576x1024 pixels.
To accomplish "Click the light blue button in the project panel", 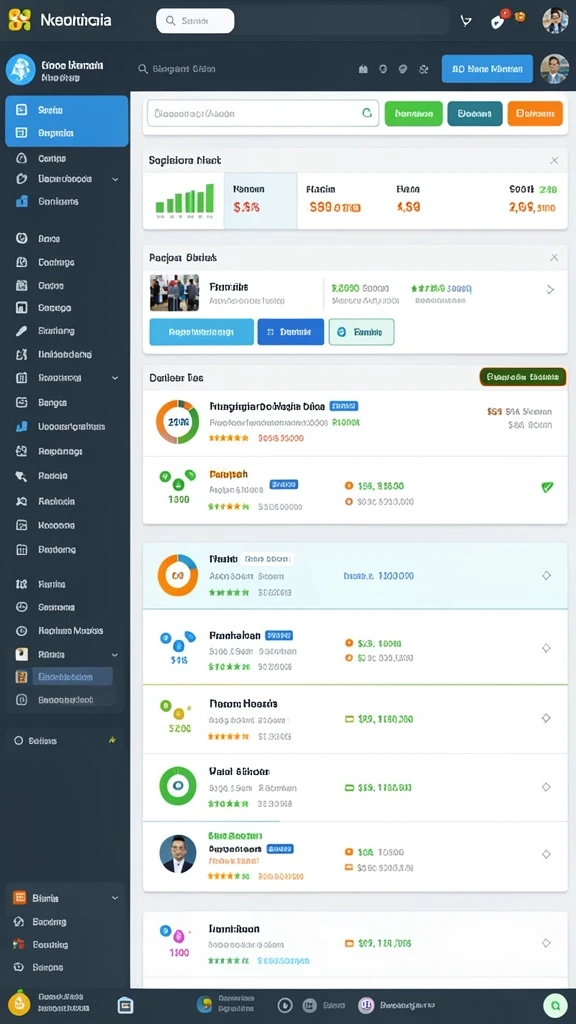I will [x=201, y=332].
